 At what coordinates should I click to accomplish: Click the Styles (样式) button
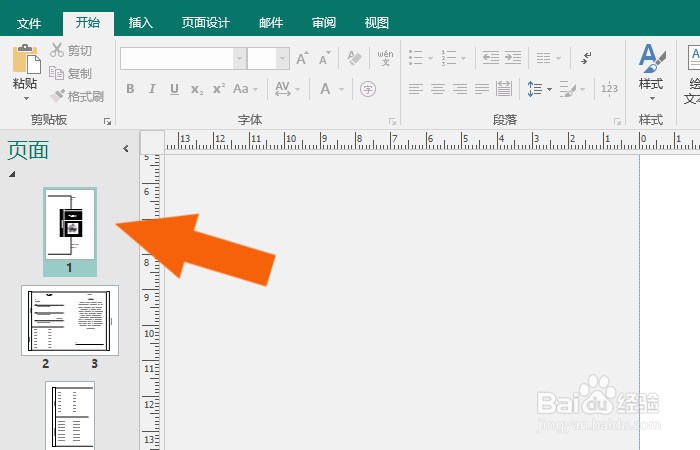tap(651, 71)
